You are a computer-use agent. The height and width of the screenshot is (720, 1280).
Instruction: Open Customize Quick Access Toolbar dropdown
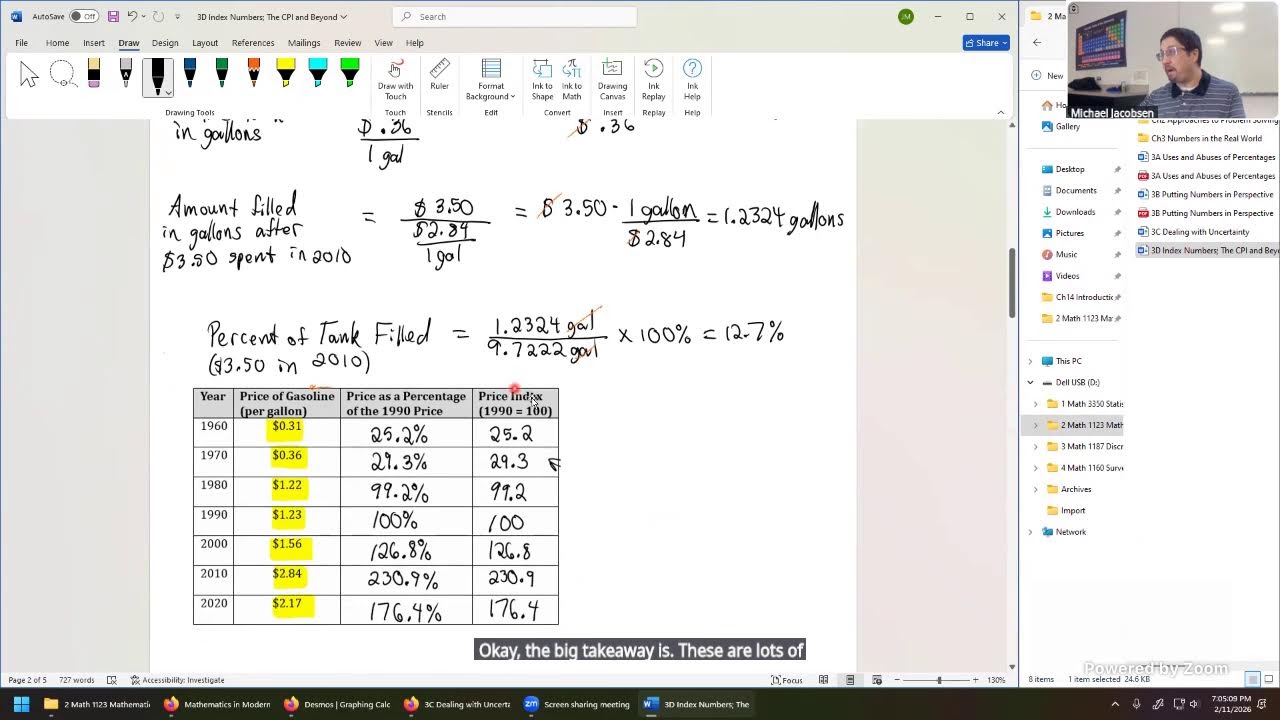[178, 17]
